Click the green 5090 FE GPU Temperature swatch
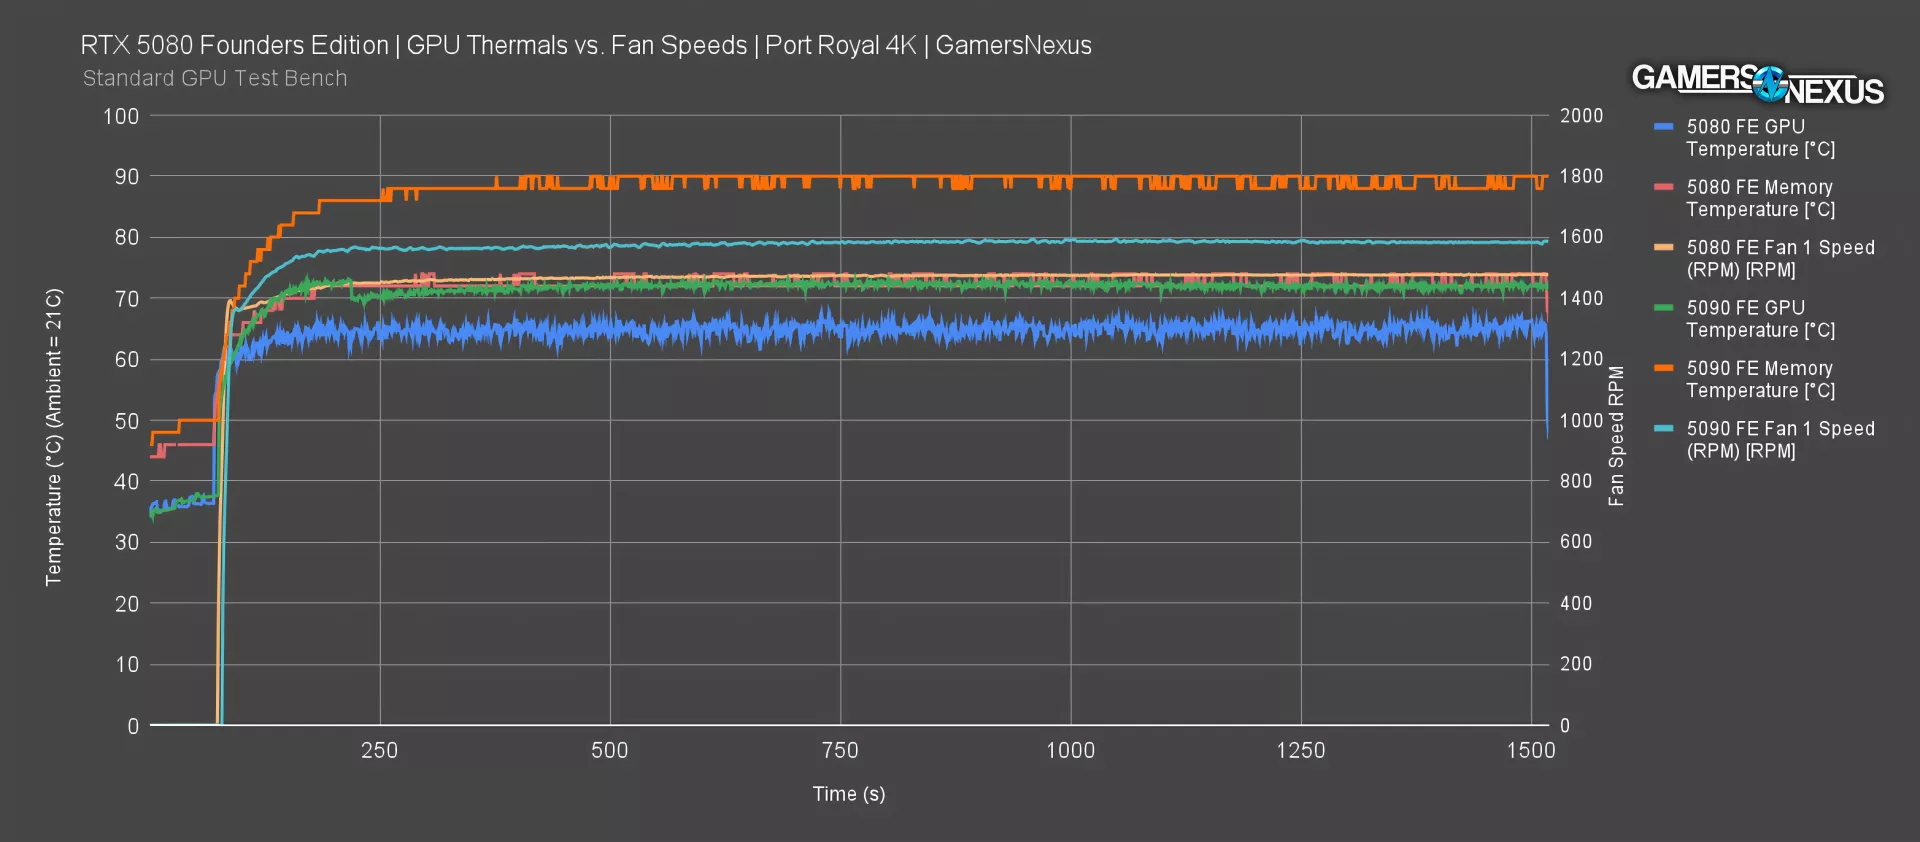The image size is (1920, 842). (1664, 308)
